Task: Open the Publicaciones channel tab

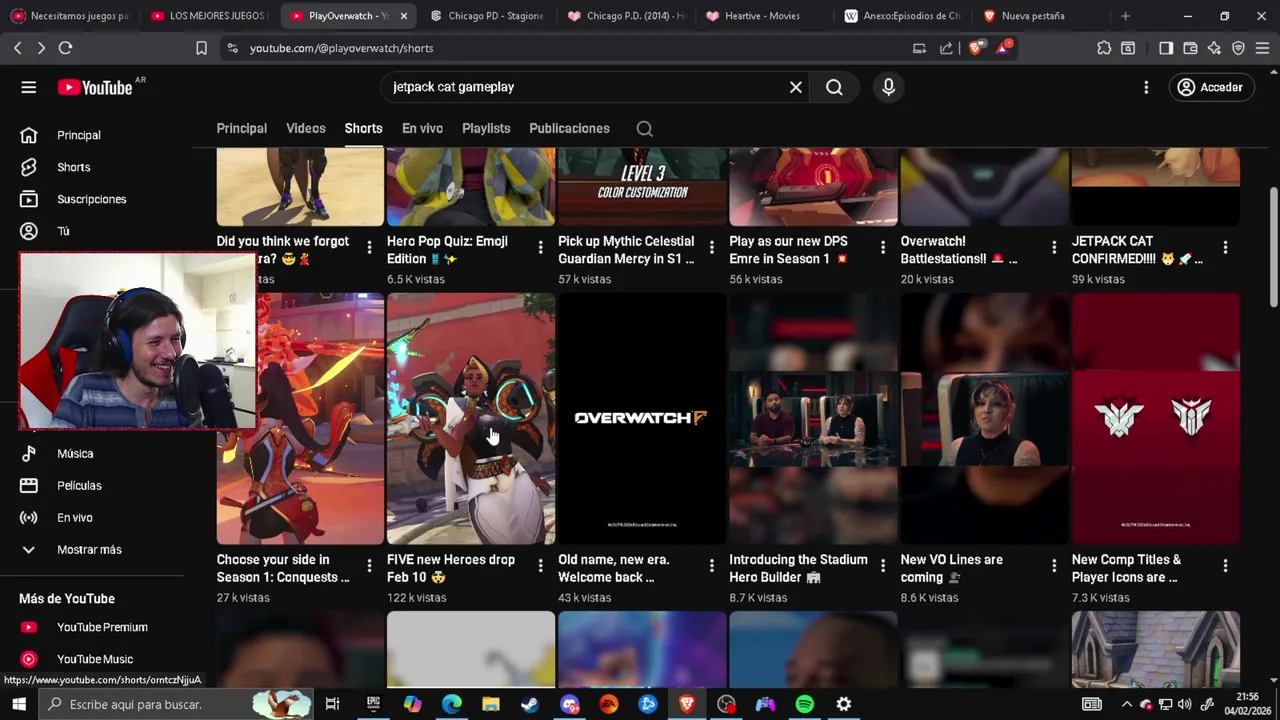Action: tap(569, 128)
